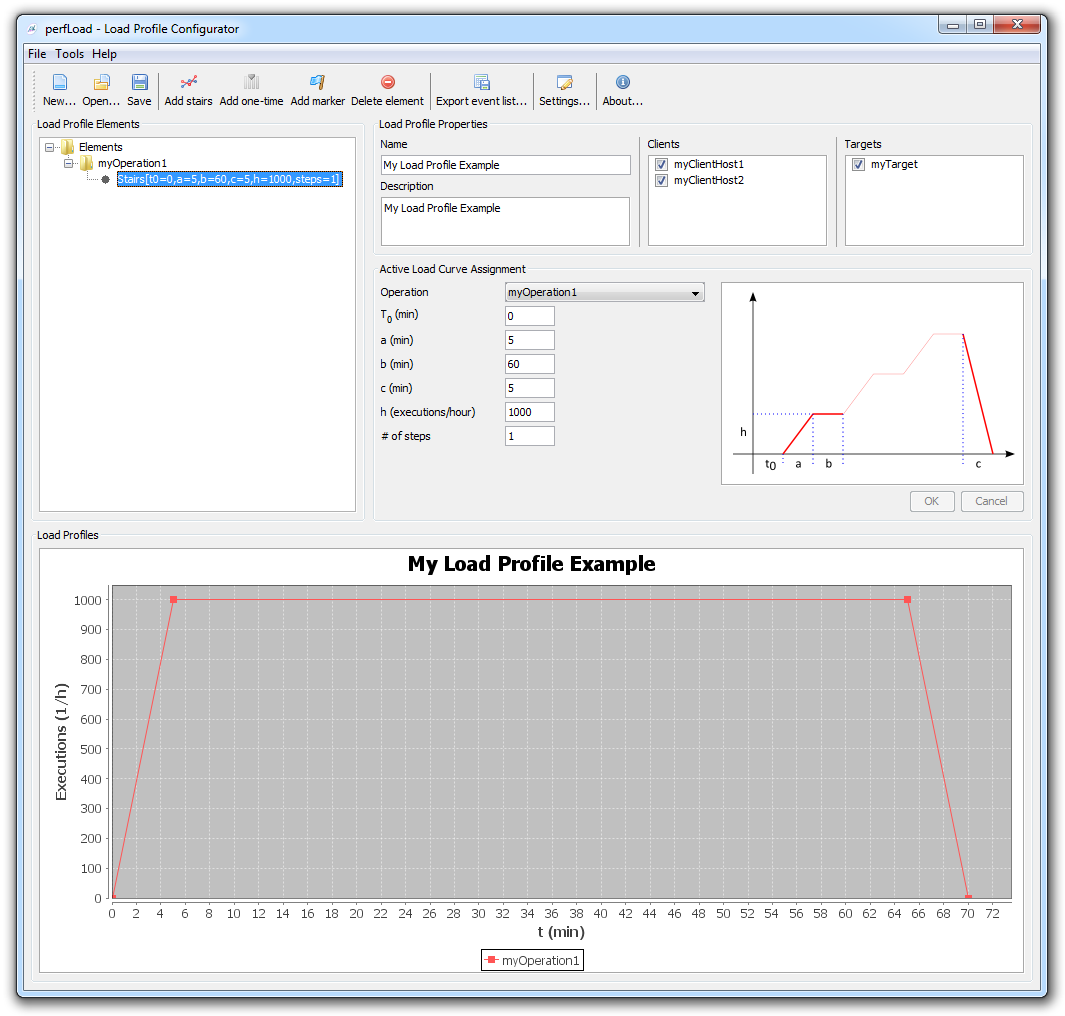Focus the b (min) input field
The width and height of the screenshot is (1065, 1016).
pos(530,364)
